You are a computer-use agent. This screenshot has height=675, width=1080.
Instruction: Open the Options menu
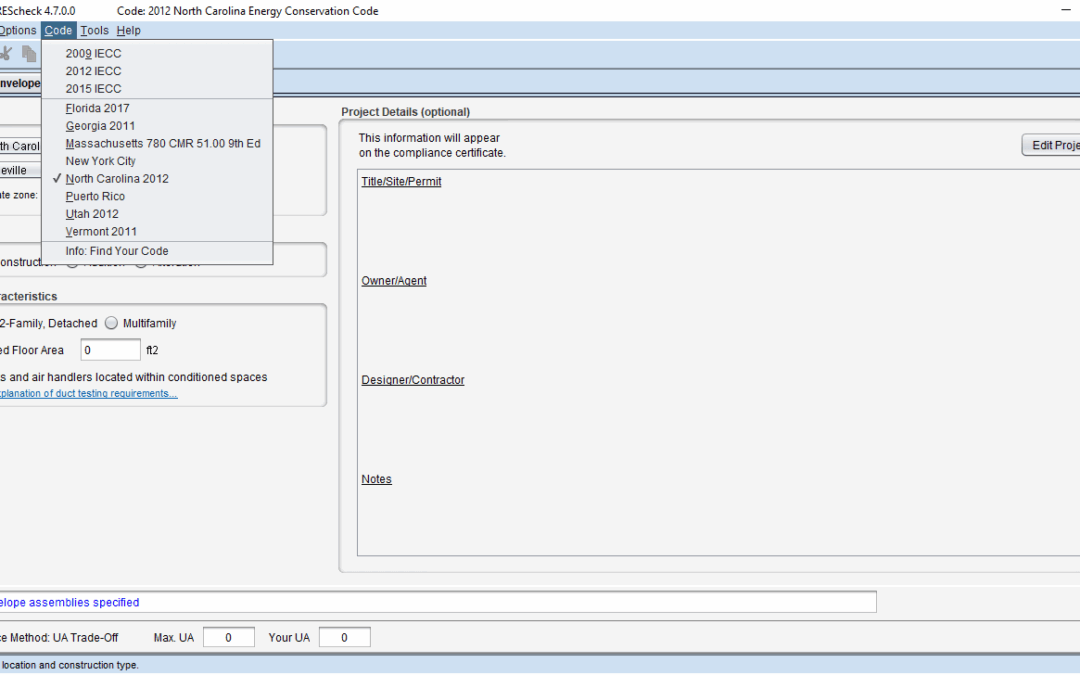(x=18, y=30)
